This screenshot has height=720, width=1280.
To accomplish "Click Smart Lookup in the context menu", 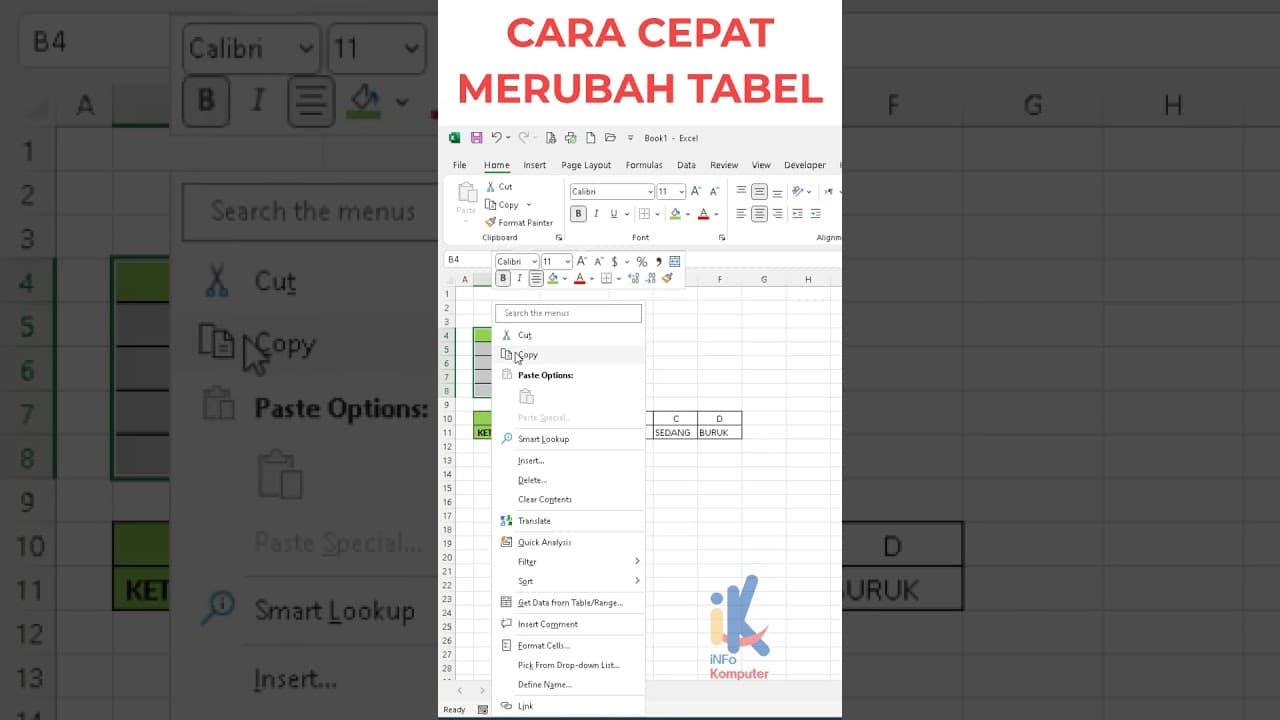I will point(569,439).
